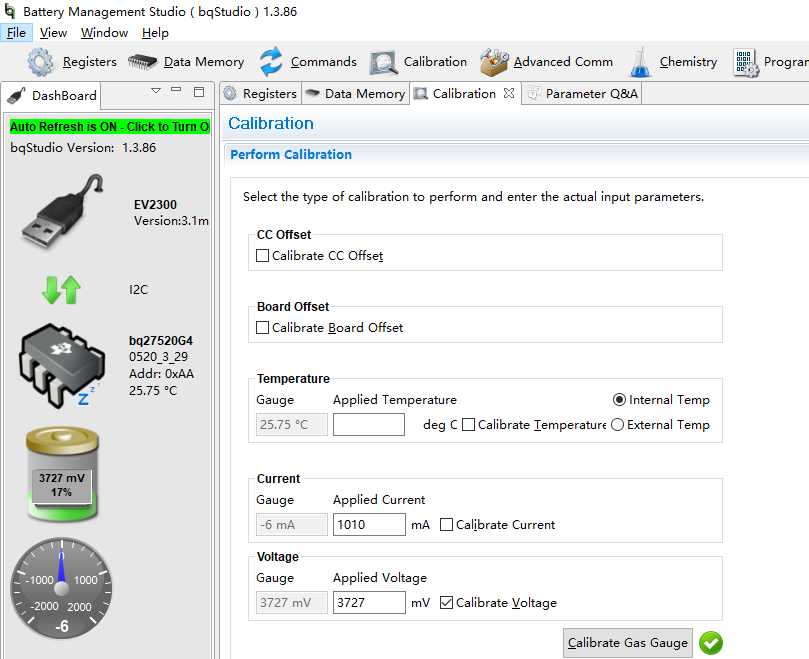
Task: Click the bq27520G4 chip icon
Action: pyautogui.click(x=62, y=366)
